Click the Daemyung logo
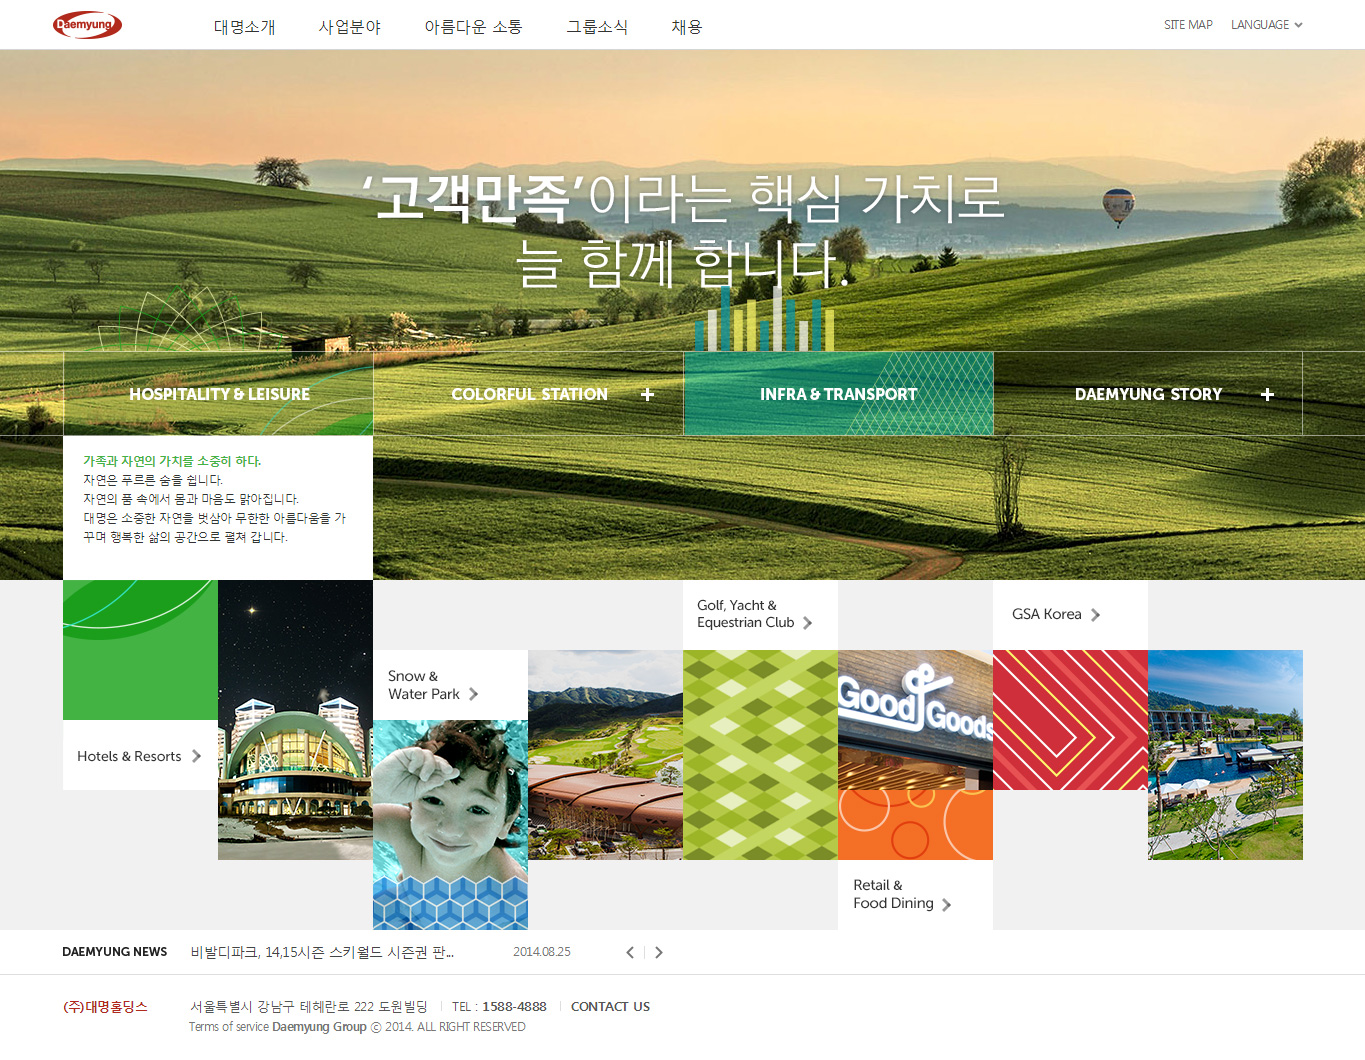The width and height of the screenshot is (1365, 1060). point(87,25)
